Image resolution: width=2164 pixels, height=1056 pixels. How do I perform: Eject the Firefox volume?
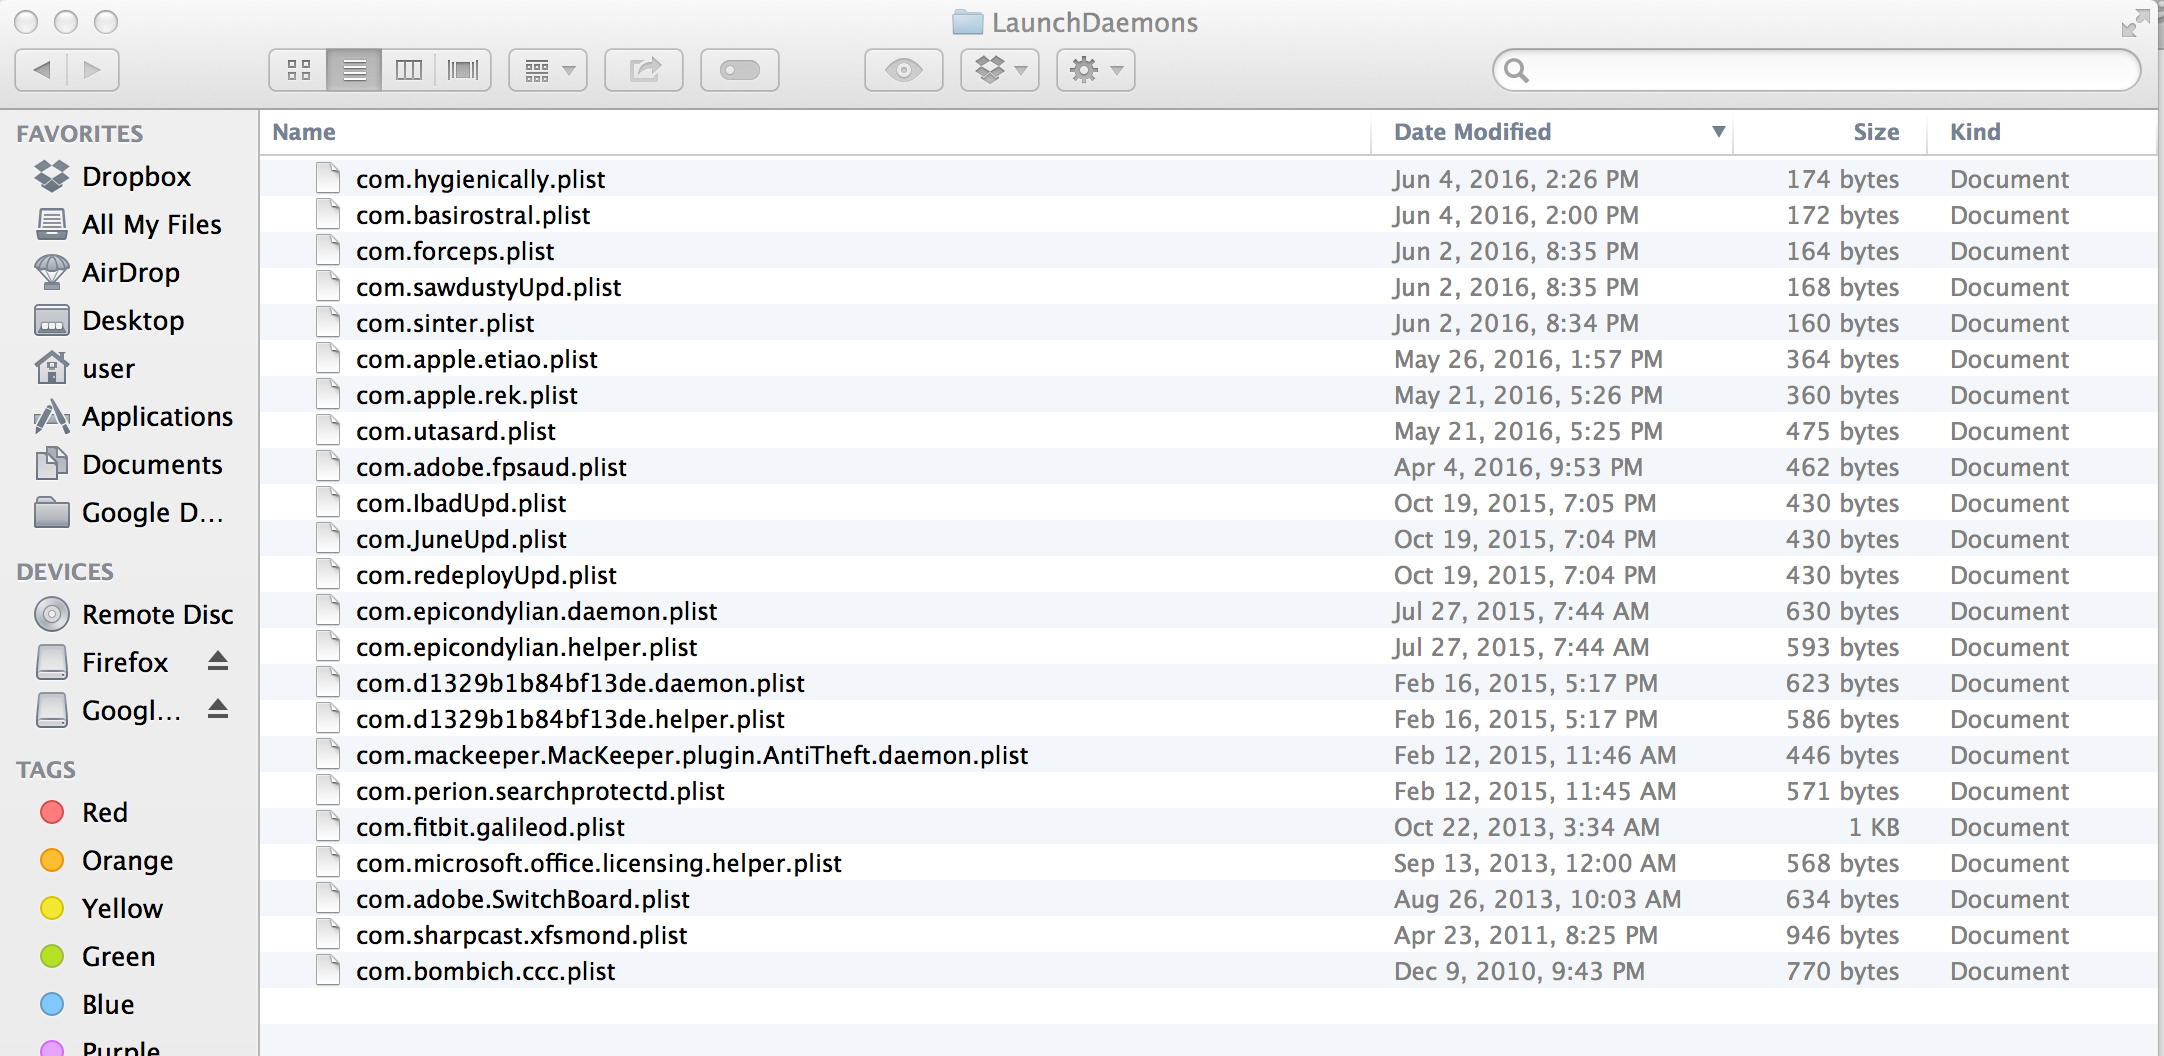tap(218, 661)
